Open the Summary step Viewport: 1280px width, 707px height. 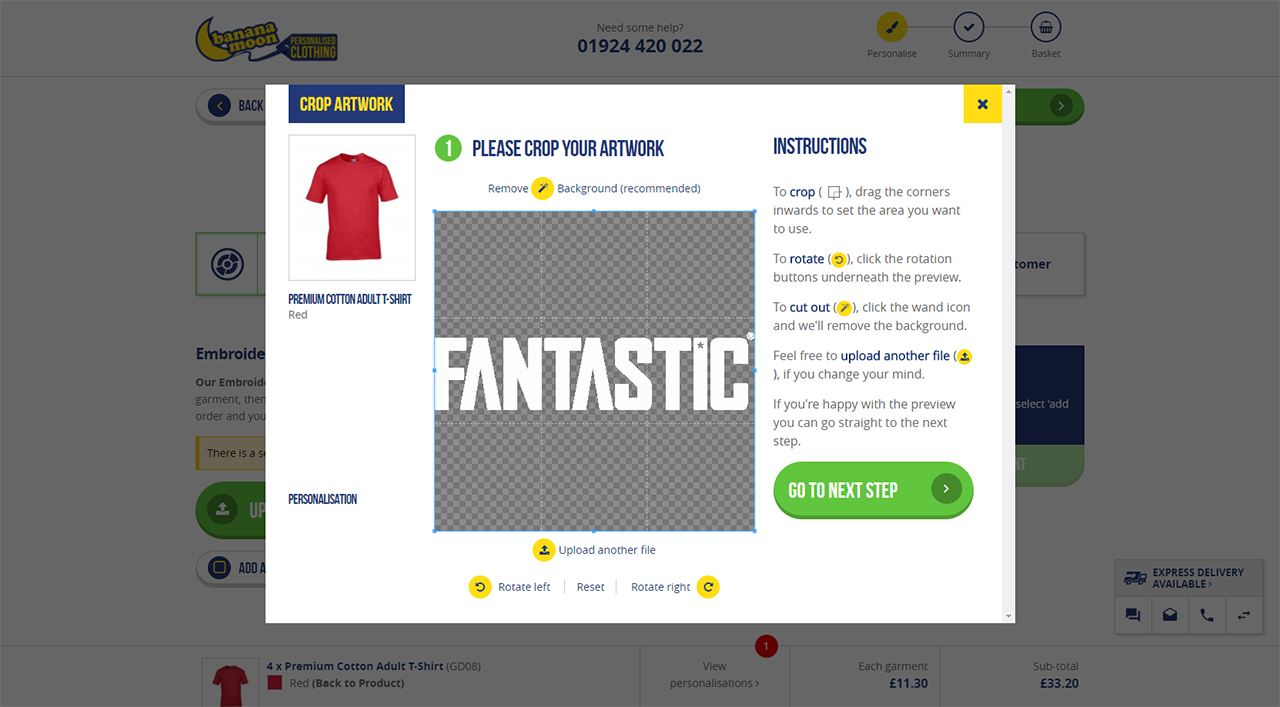968,27
